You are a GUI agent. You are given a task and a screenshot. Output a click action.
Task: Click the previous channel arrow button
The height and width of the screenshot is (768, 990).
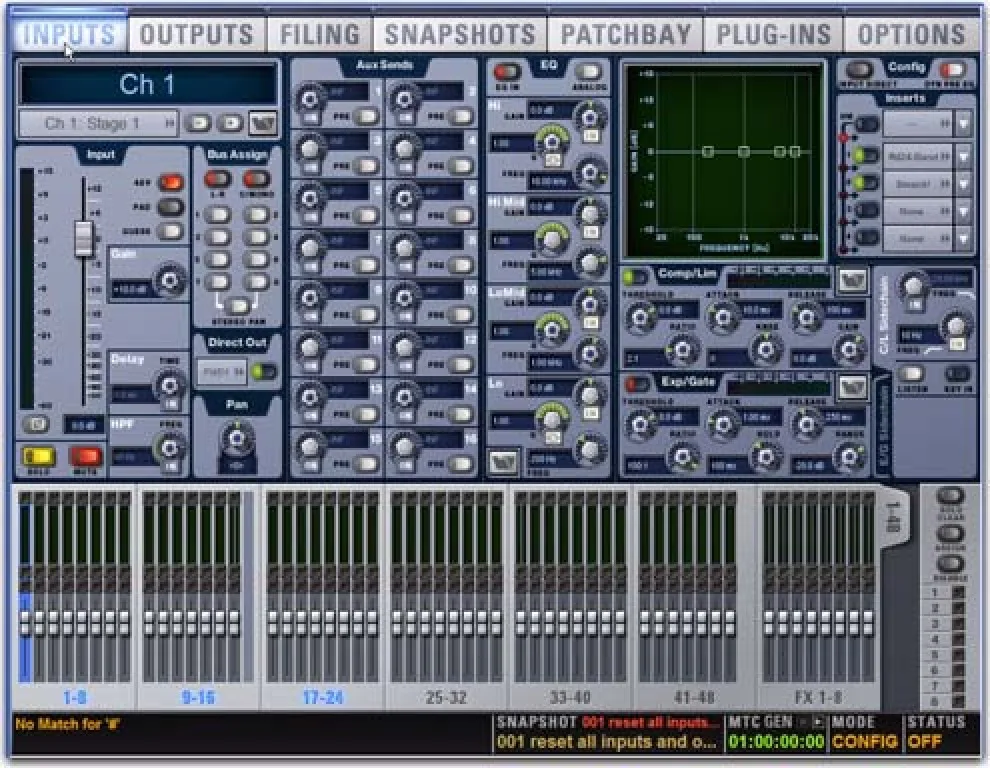pyautogui.click(x=198, y=123)
